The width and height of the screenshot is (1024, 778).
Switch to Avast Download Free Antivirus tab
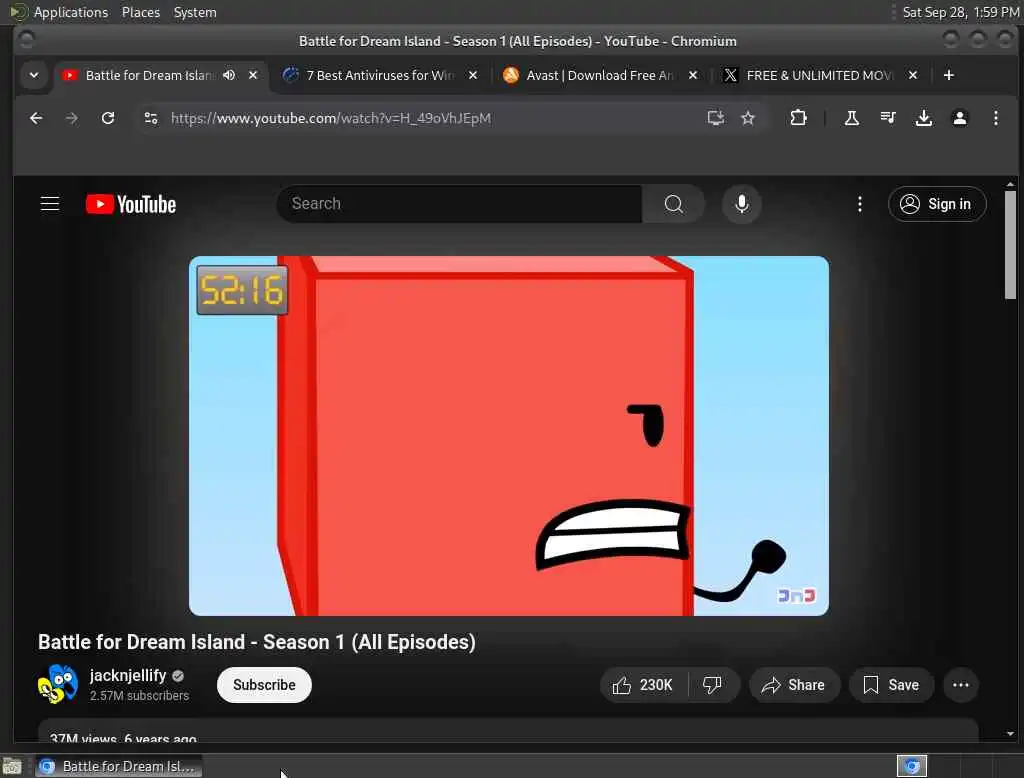pos(600,75)
